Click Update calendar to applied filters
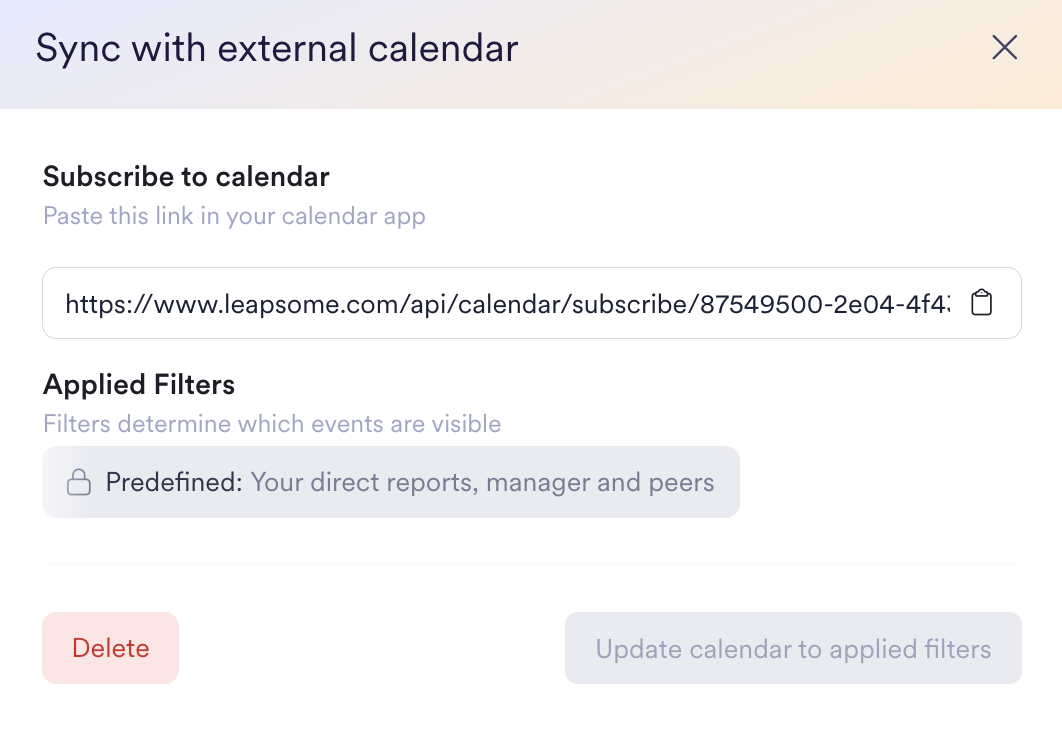This screenshot has width=1062, height=742. pos(793,649)
